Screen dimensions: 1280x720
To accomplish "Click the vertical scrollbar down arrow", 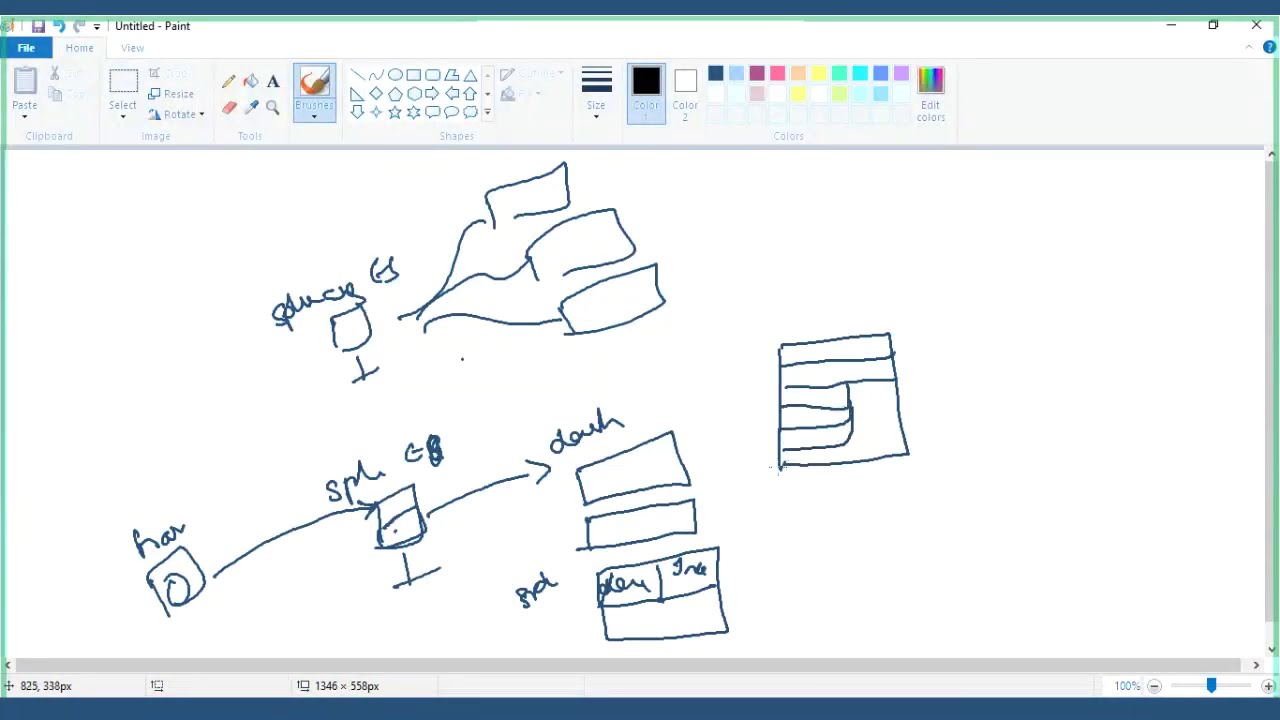I will [x=1272, y=649].
